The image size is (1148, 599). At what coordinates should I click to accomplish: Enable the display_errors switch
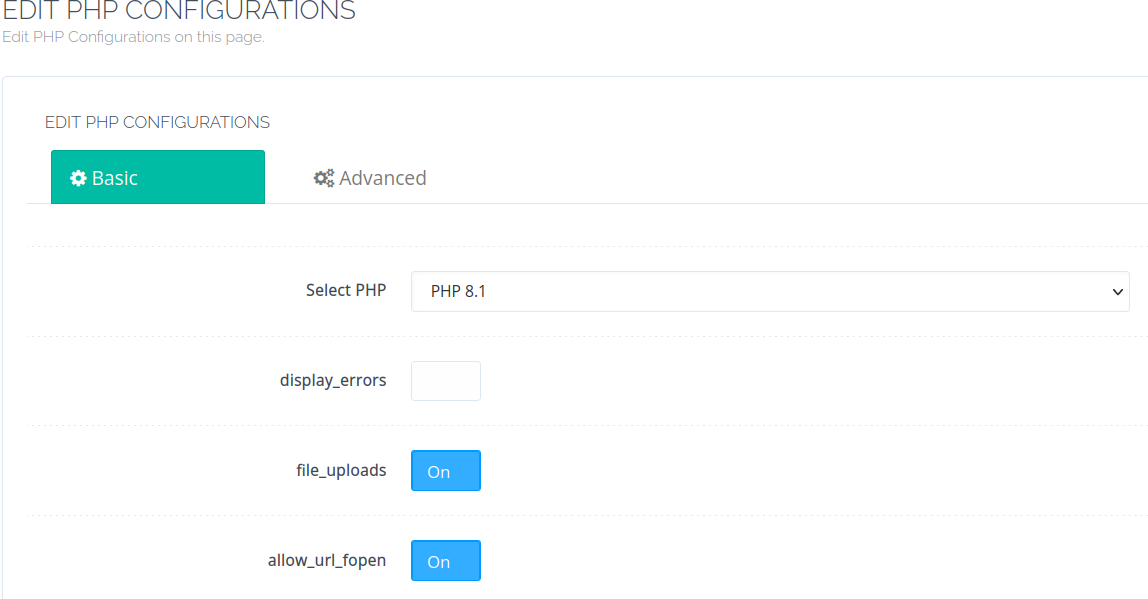(x=446, y=381)
